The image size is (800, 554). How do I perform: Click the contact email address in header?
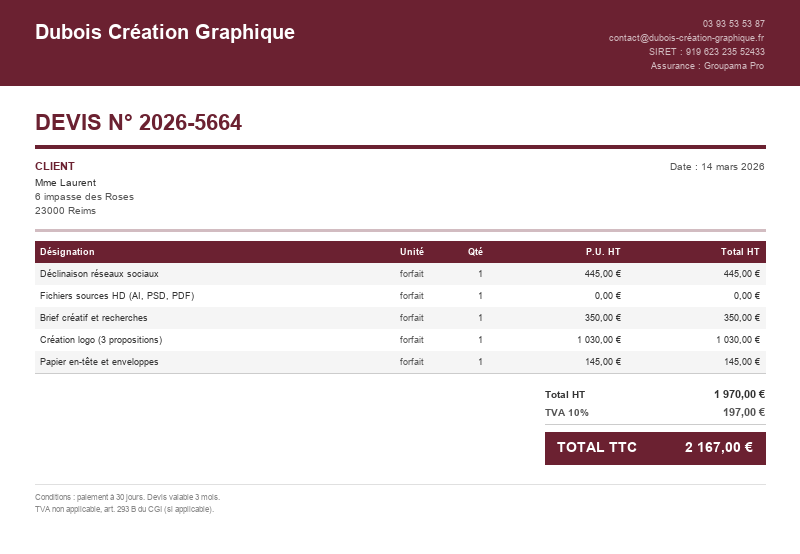click(686, 38)
